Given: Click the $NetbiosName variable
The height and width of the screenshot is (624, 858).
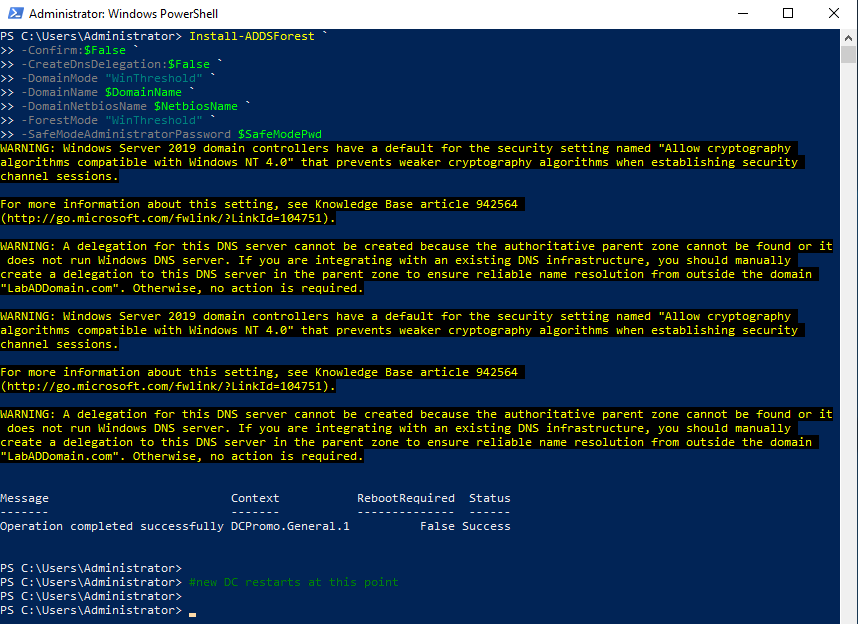Looking at the screenshot, I should (195, 106).
